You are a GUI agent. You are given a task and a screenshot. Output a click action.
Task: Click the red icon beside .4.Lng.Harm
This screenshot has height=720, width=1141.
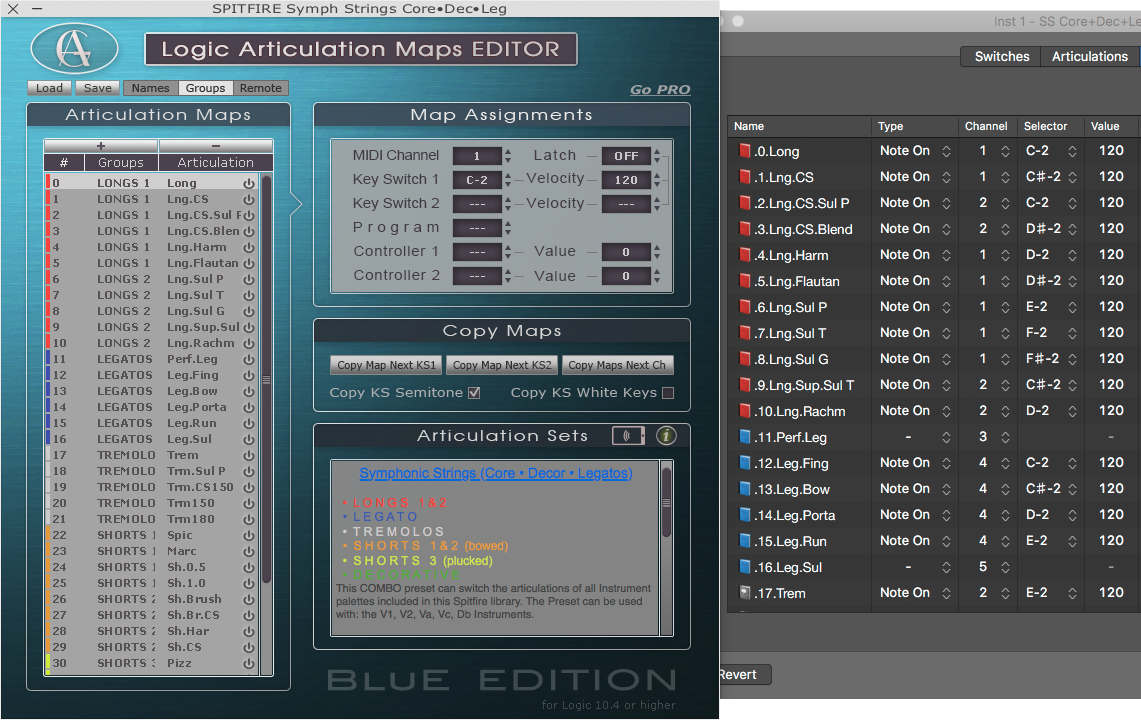(x=744, y=255)
